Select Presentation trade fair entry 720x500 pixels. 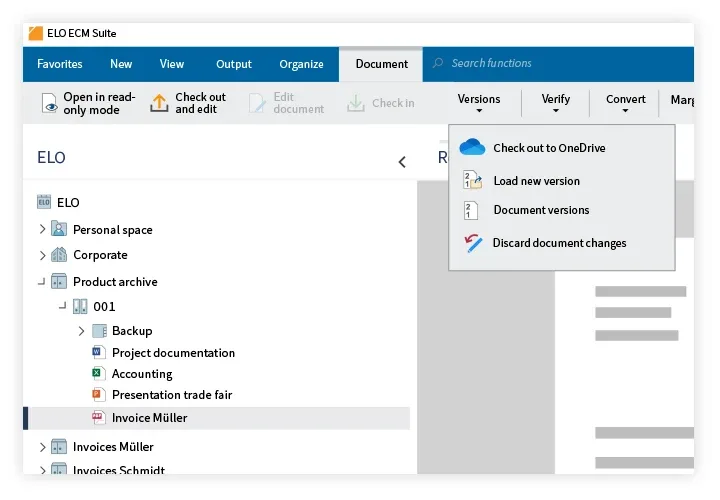(172, 395)
